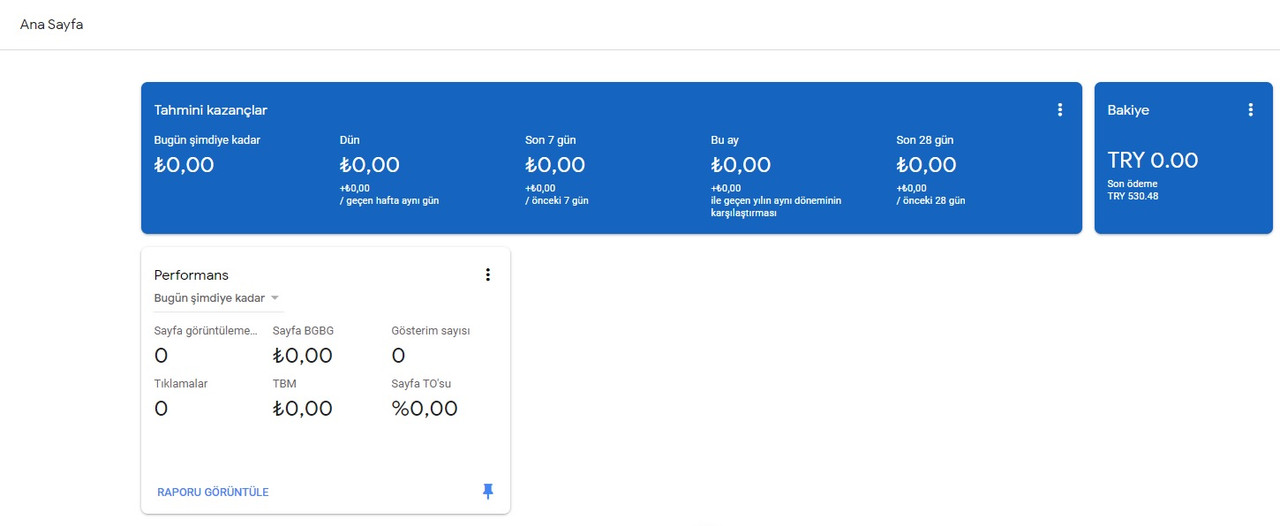Open the Performans card three-dot menu

point(488,275)
